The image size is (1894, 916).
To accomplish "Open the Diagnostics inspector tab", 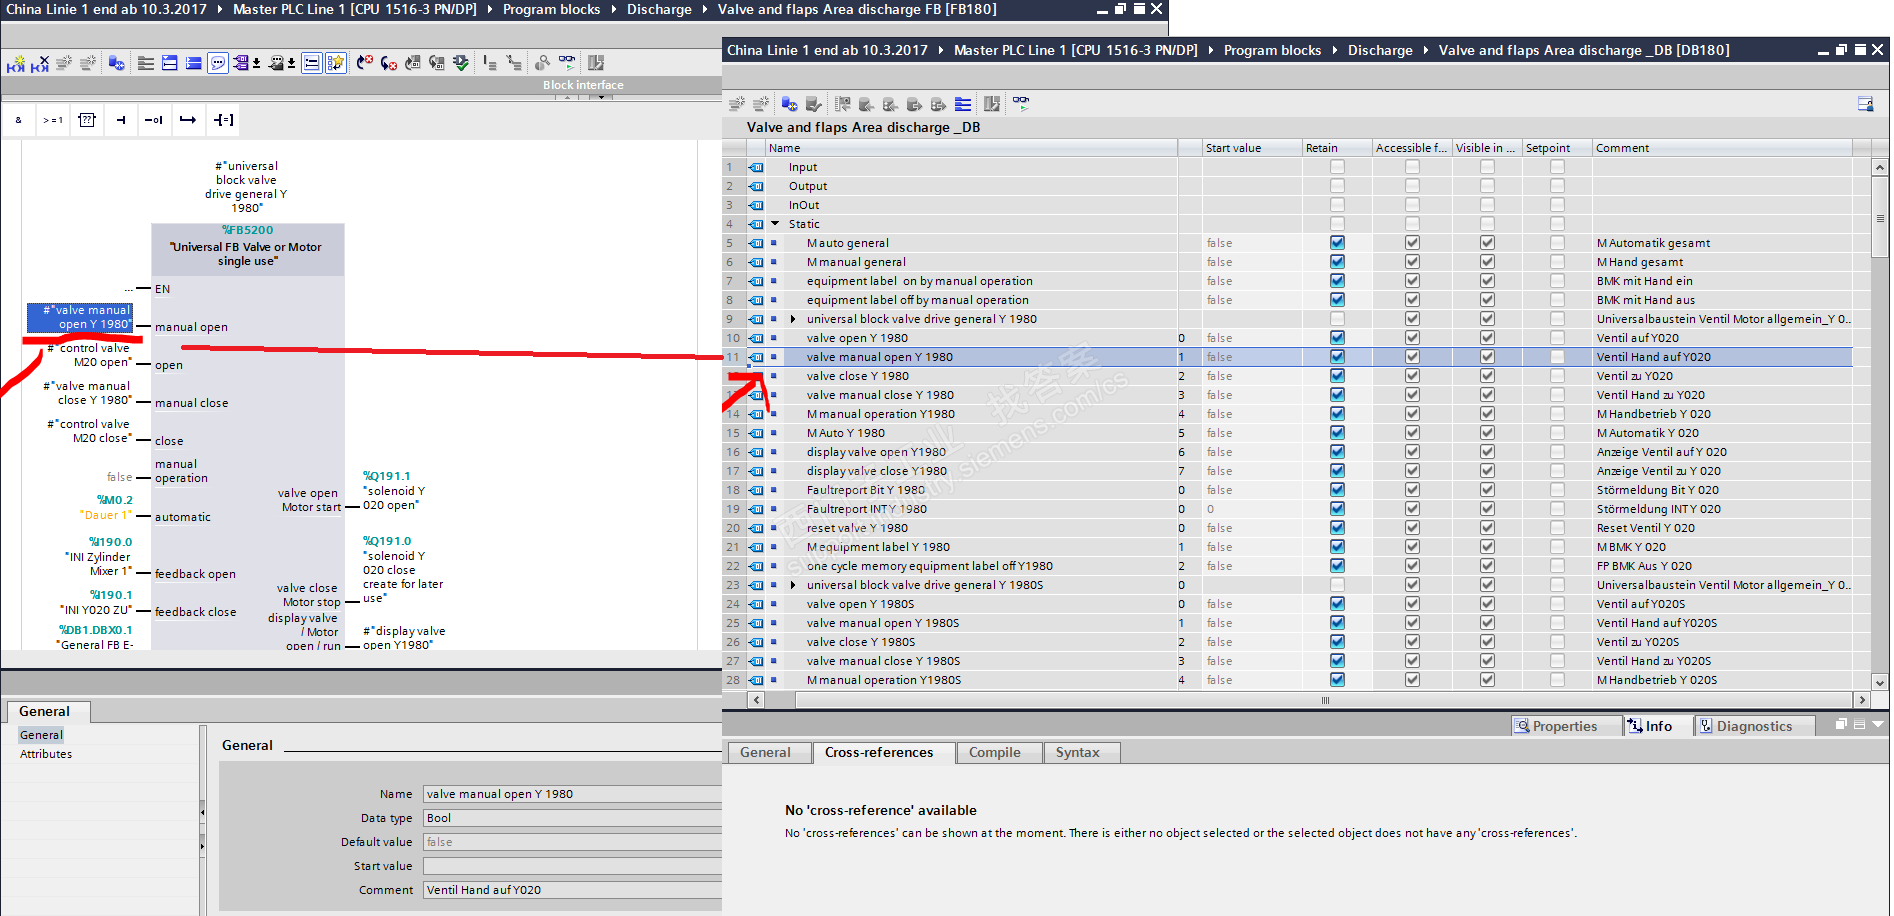I will [1753, 726].
